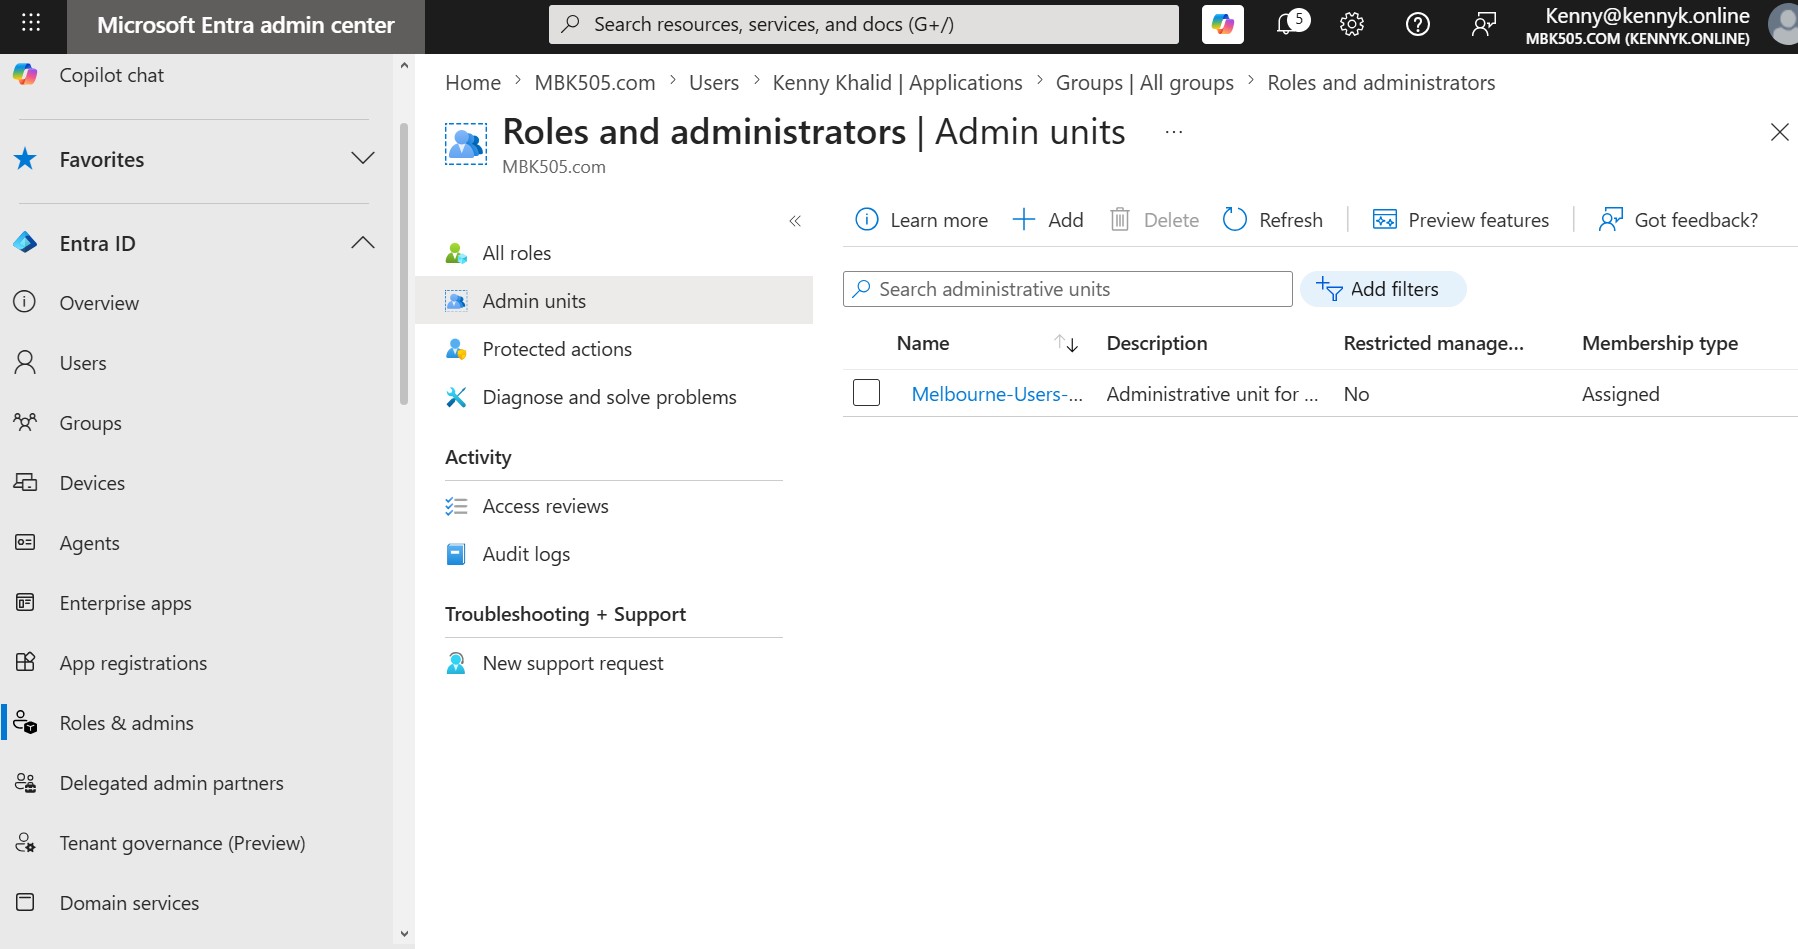This screenshot has height=949, width=1798.
Task: Go to Groups | All groups breadcrumb
Action: 1145,82
